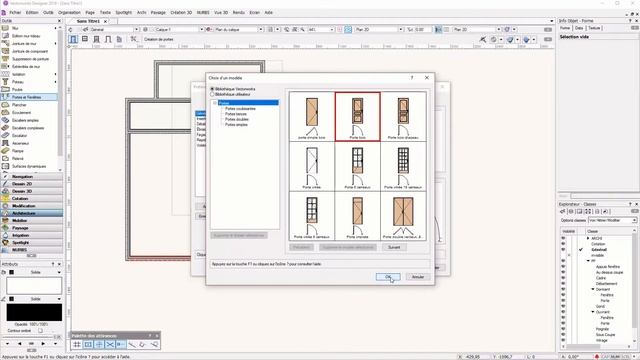Viewport: 640px width, 360px height.
Task: Open the Mobilier tool set
Action: point(32,221)
